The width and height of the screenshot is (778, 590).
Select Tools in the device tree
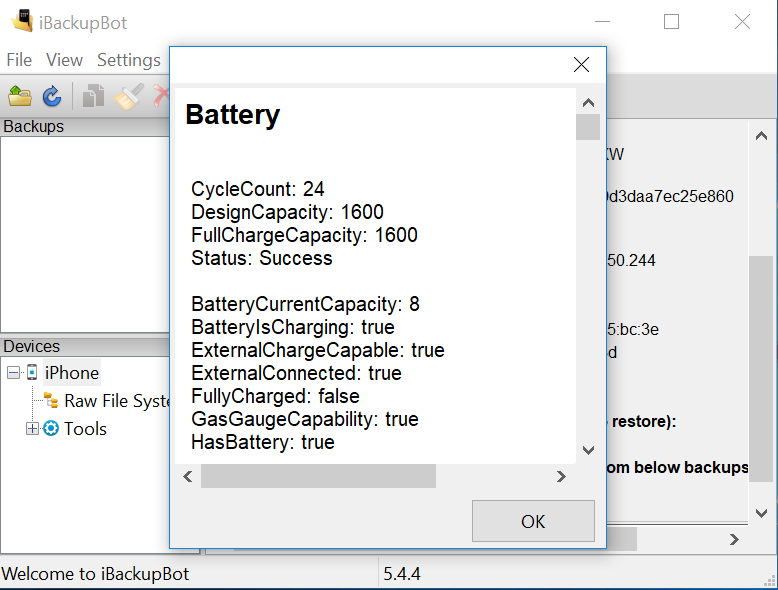point(85,429)
